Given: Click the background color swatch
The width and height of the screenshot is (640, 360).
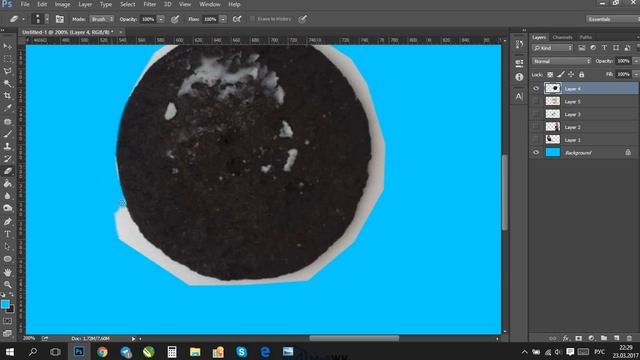Looking at the screenshot, I should coord(11,309).
